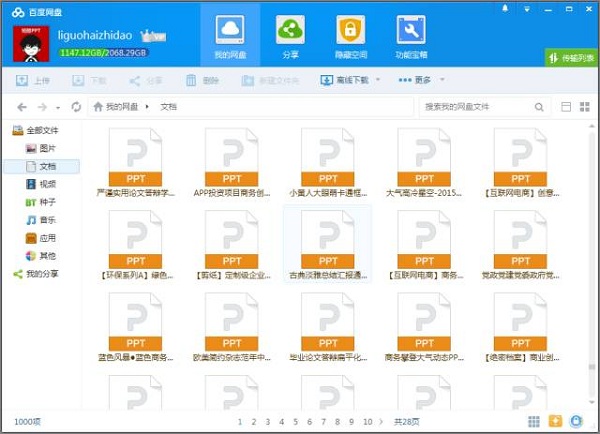600x434 pixels.
Task: Select 图片 (Pictures) in the sidebar
Action: tap(46, 148)
